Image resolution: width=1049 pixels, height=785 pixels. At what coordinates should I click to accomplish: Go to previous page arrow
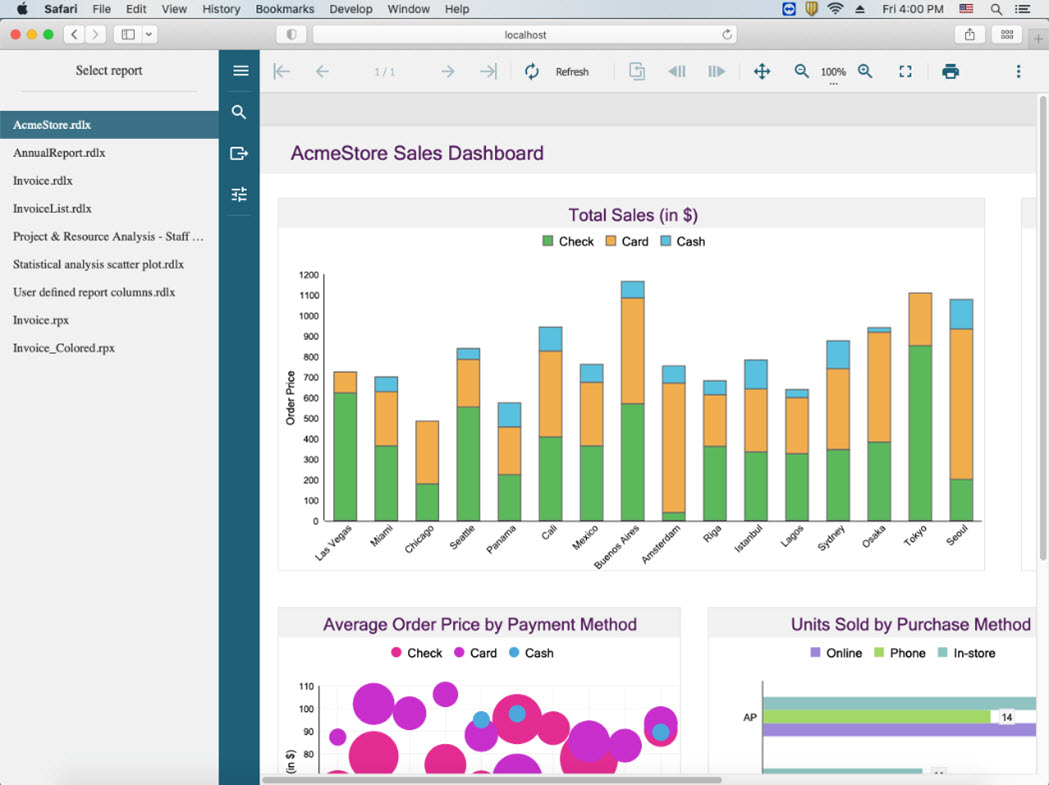pyautogui.click(x=322, y=71)
